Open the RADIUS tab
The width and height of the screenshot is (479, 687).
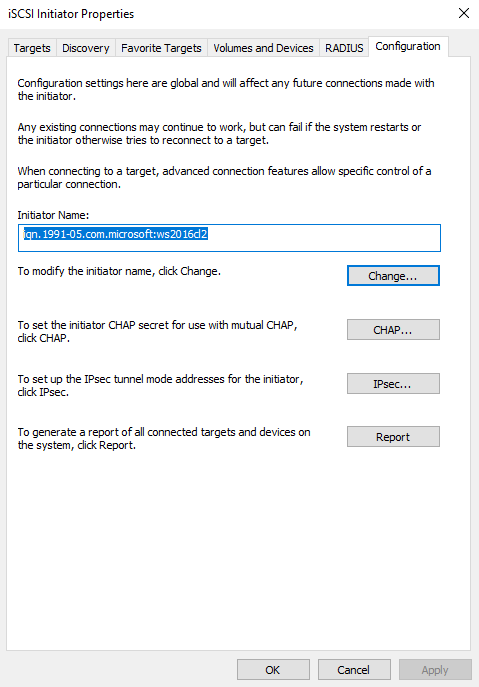pyautogui.click(x=344, y=48)
